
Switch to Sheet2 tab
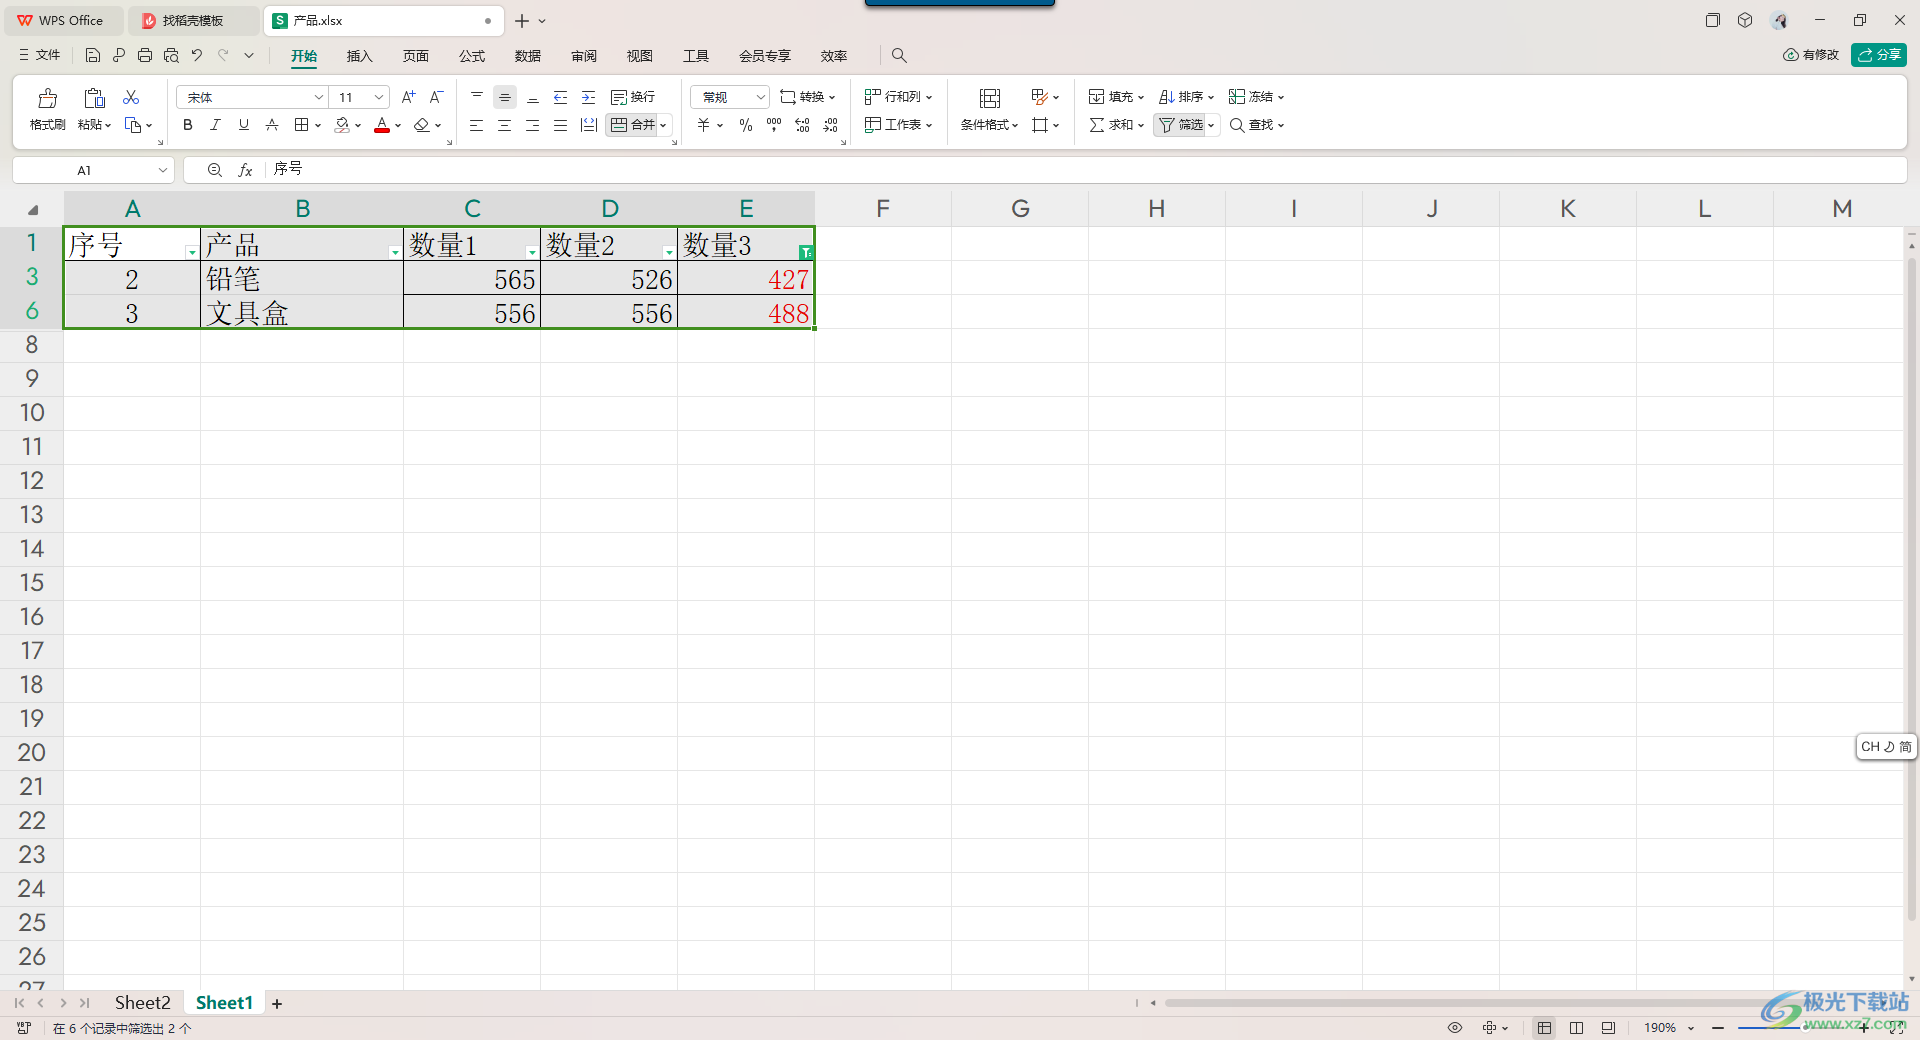(142, 1003)
